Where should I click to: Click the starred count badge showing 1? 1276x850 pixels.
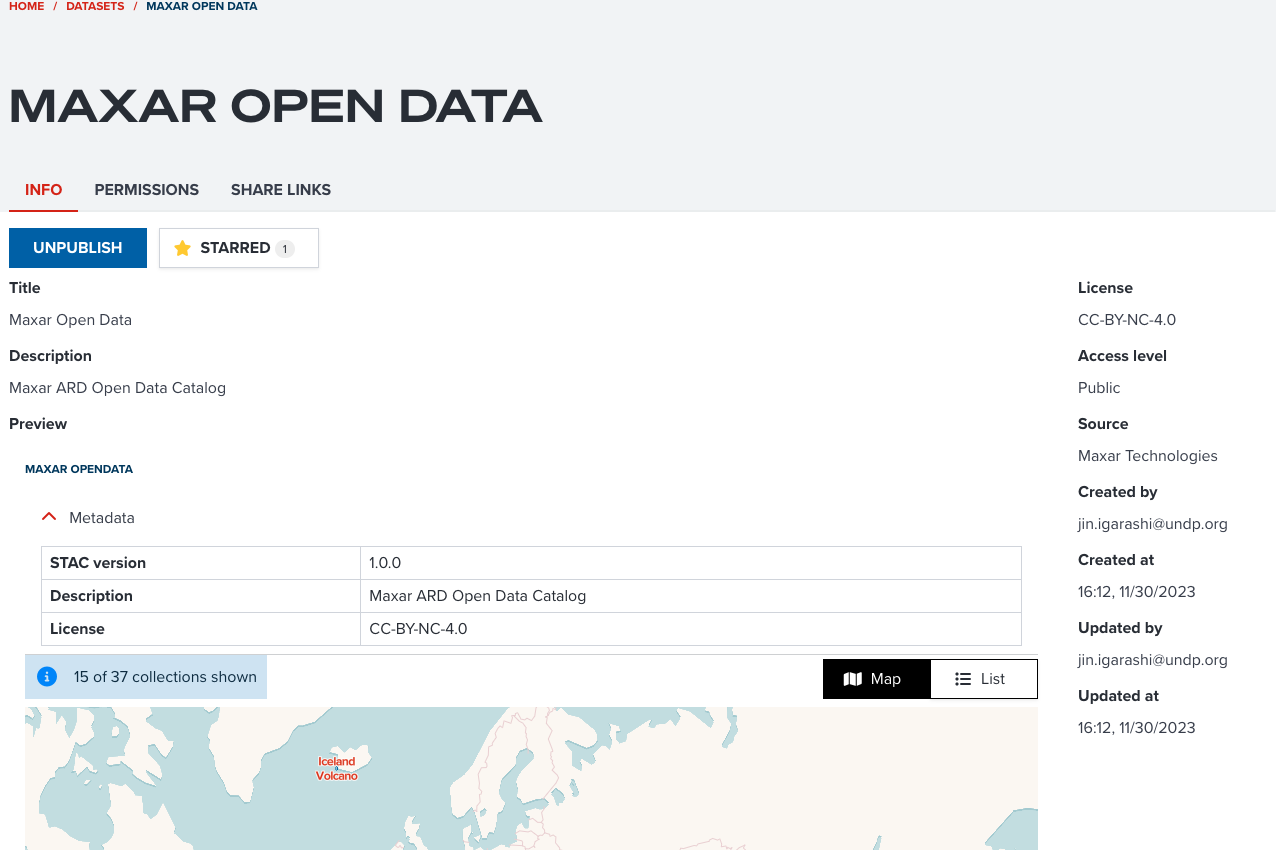[284, 248]
